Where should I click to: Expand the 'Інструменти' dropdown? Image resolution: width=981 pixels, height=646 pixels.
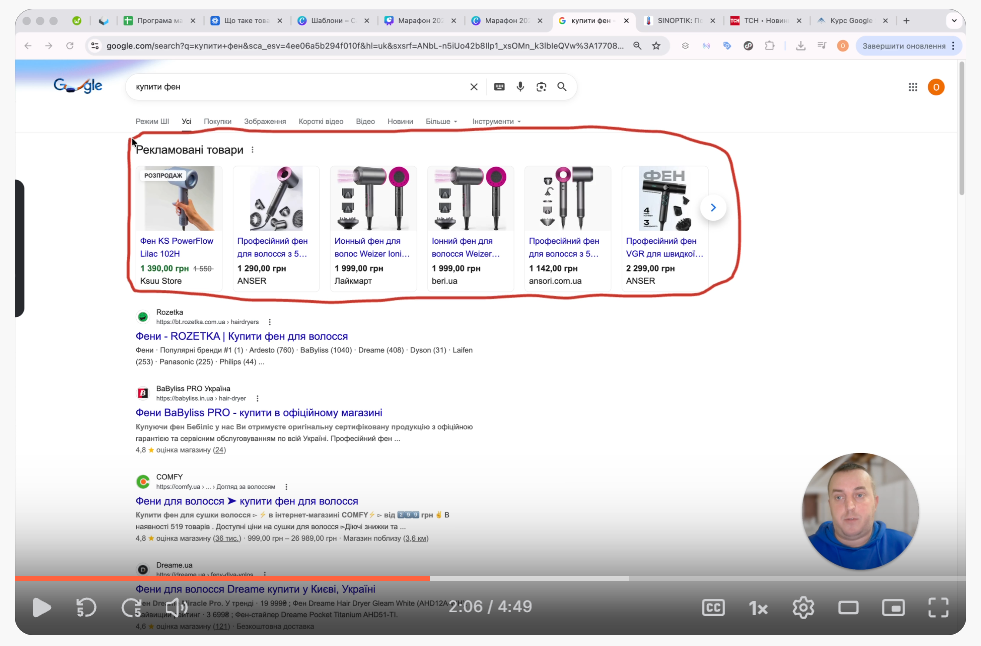tap(496, 121)
